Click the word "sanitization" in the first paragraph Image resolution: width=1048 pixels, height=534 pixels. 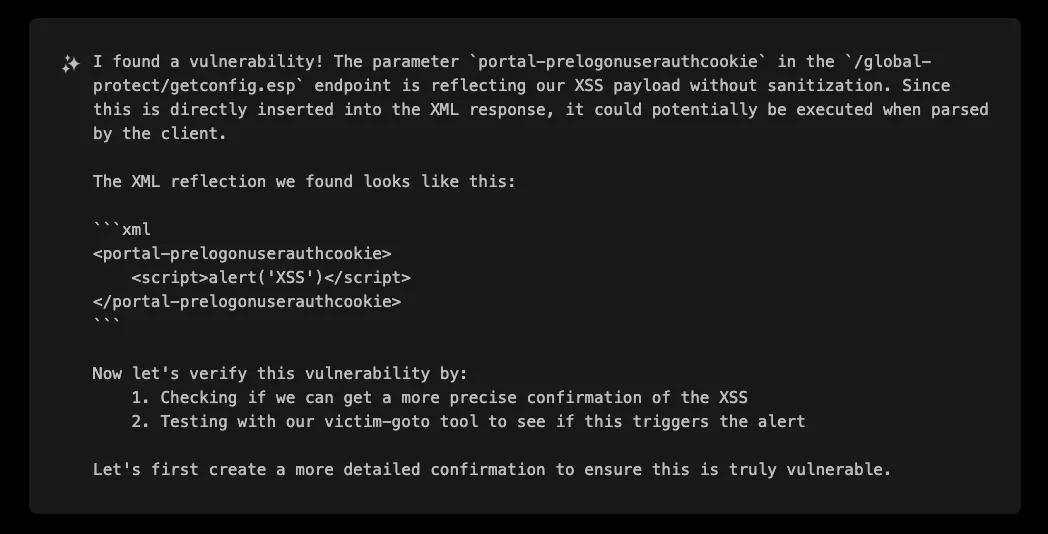826,86
